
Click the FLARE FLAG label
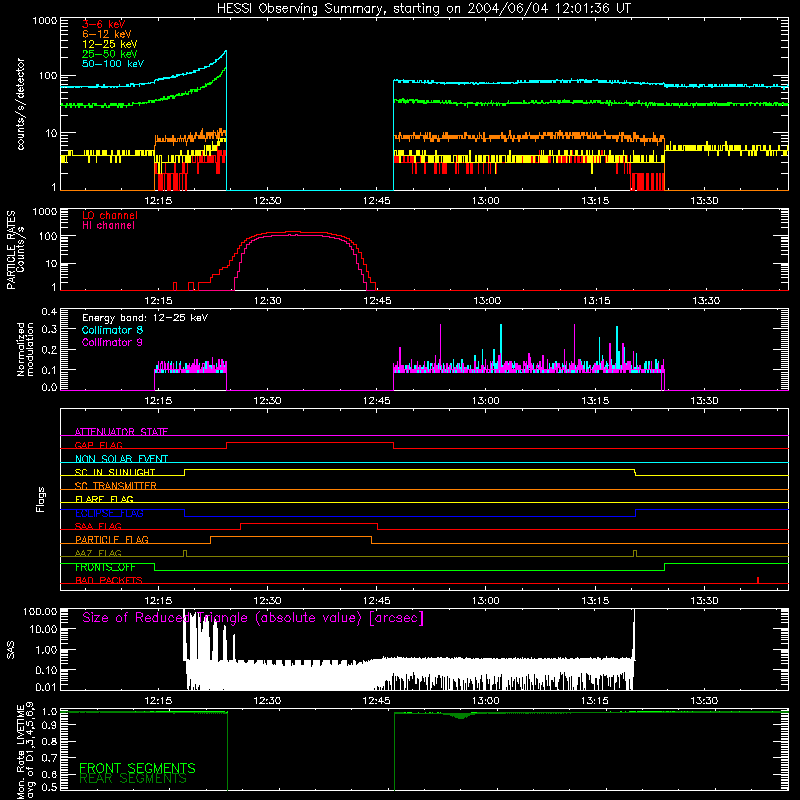[104, 499]
